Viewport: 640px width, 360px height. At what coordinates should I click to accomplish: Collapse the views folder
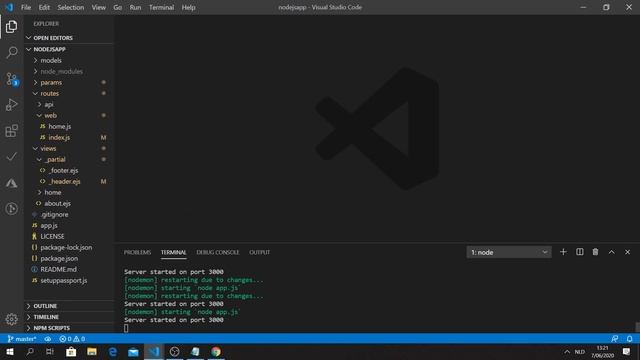coord(69,149)
